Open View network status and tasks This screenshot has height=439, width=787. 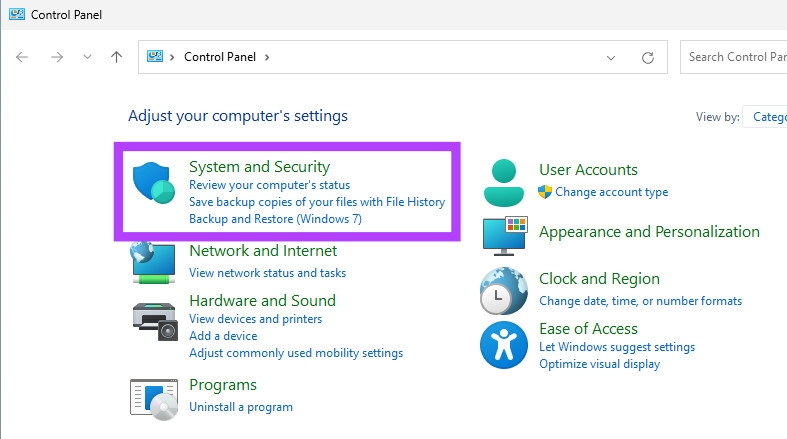click(268, 273)
